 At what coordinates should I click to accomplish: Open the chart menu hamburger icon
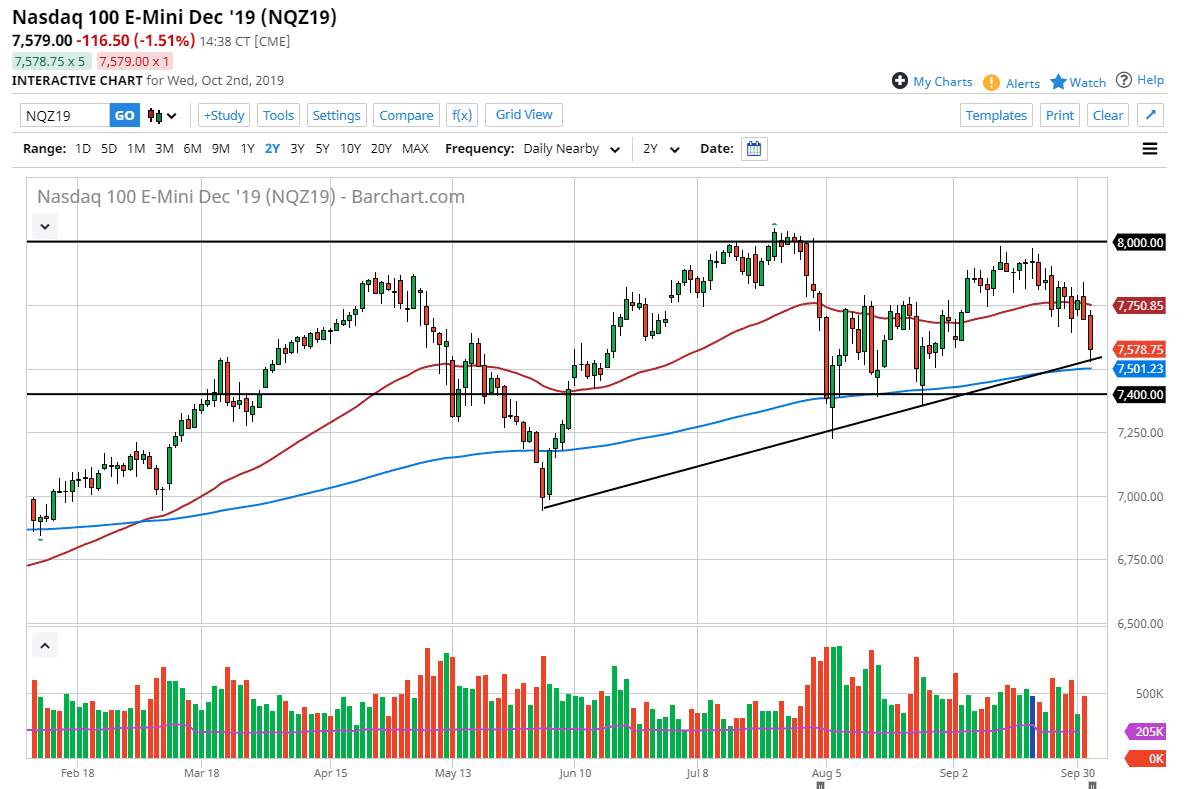point(1150,148)
